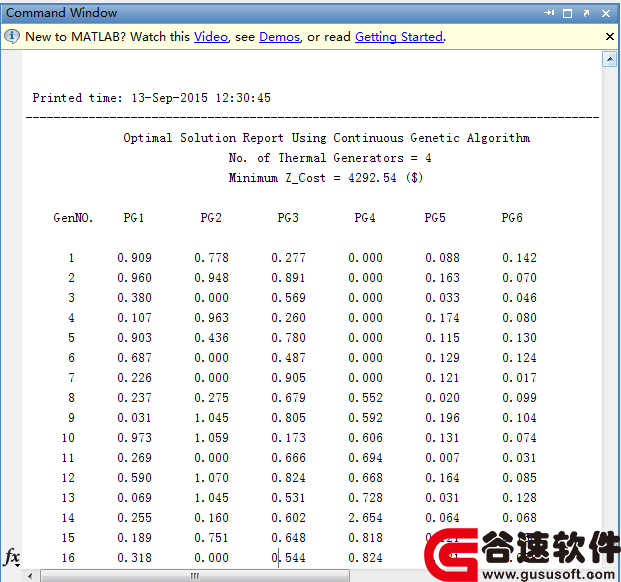Click the PG2 column header

pos(211,218)
